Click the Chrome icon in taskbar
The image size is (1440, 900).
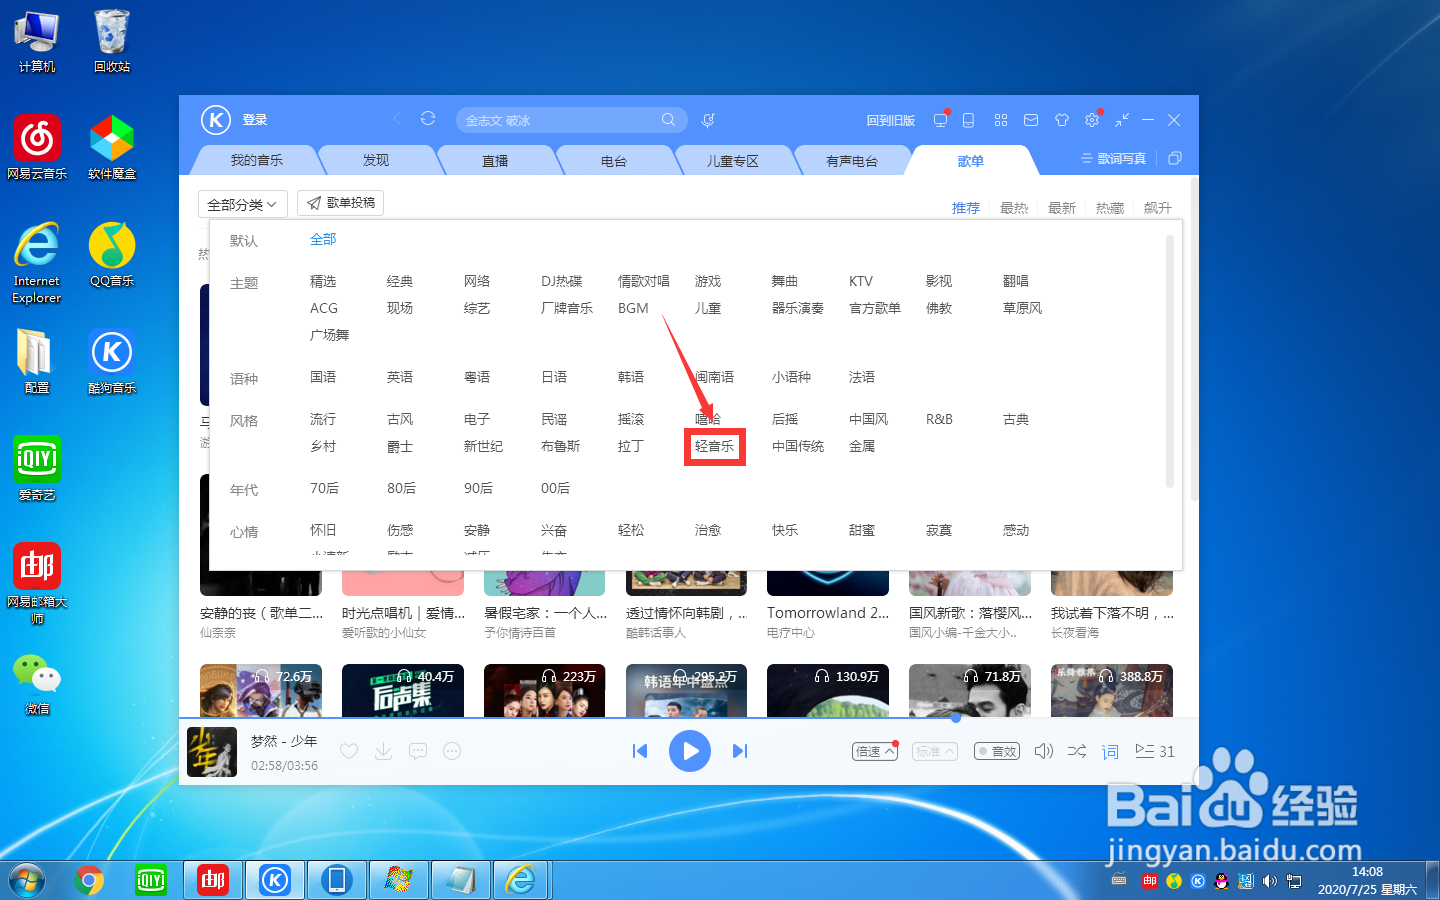[x=90, y=880]
